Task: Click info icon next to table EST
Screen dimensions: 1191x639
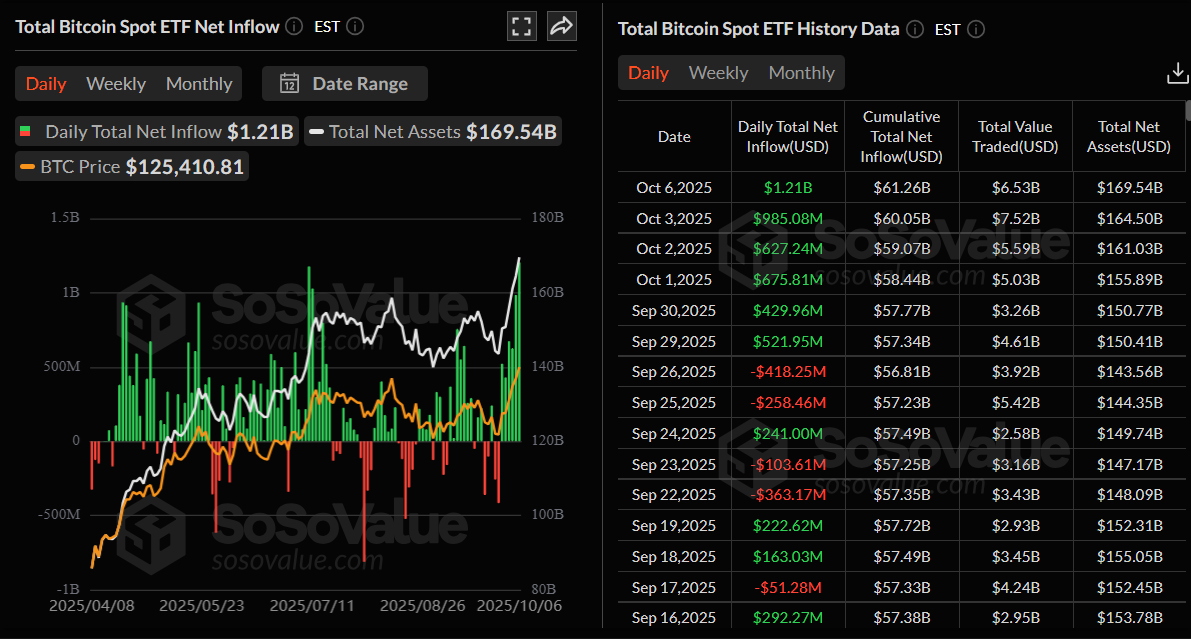Action: (976, 29)
